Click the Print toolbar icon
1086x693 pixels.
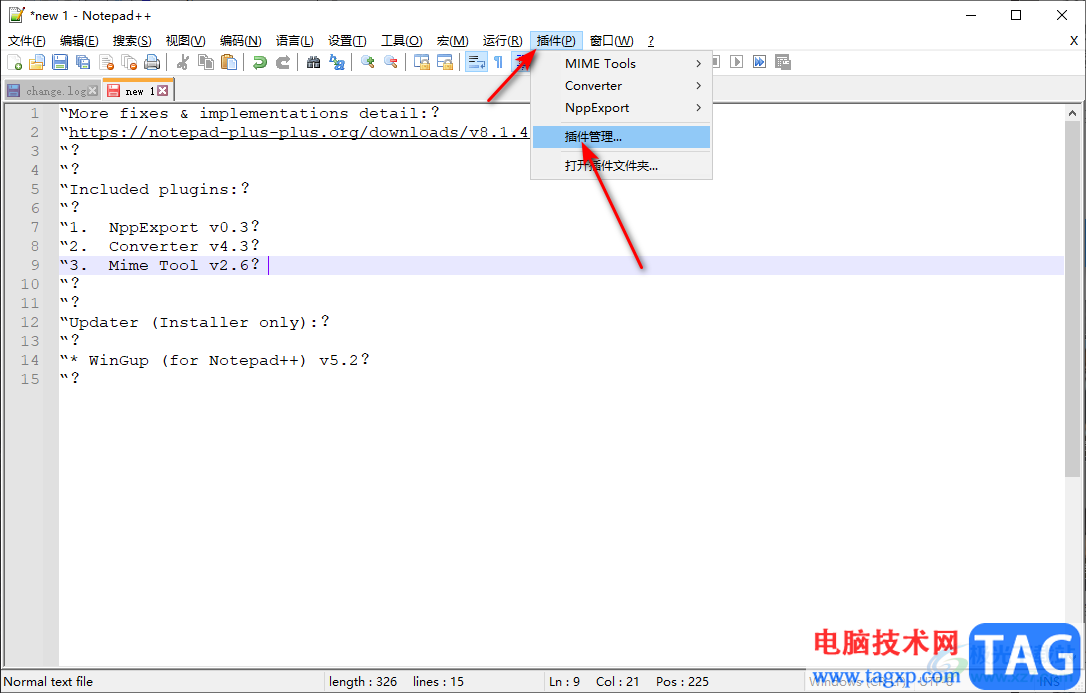coord(152,62)
